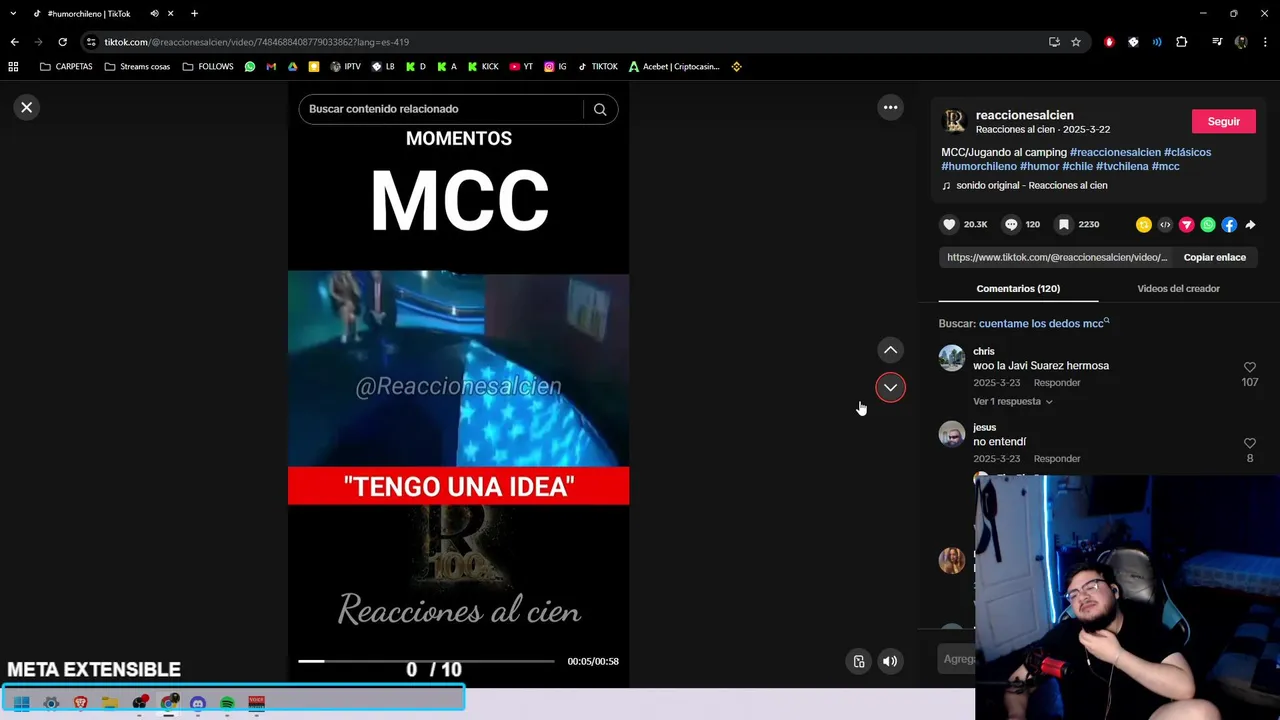Click the Seguir follow button
Viewport: 1280px width, 720px height.
click(1223, 121)
